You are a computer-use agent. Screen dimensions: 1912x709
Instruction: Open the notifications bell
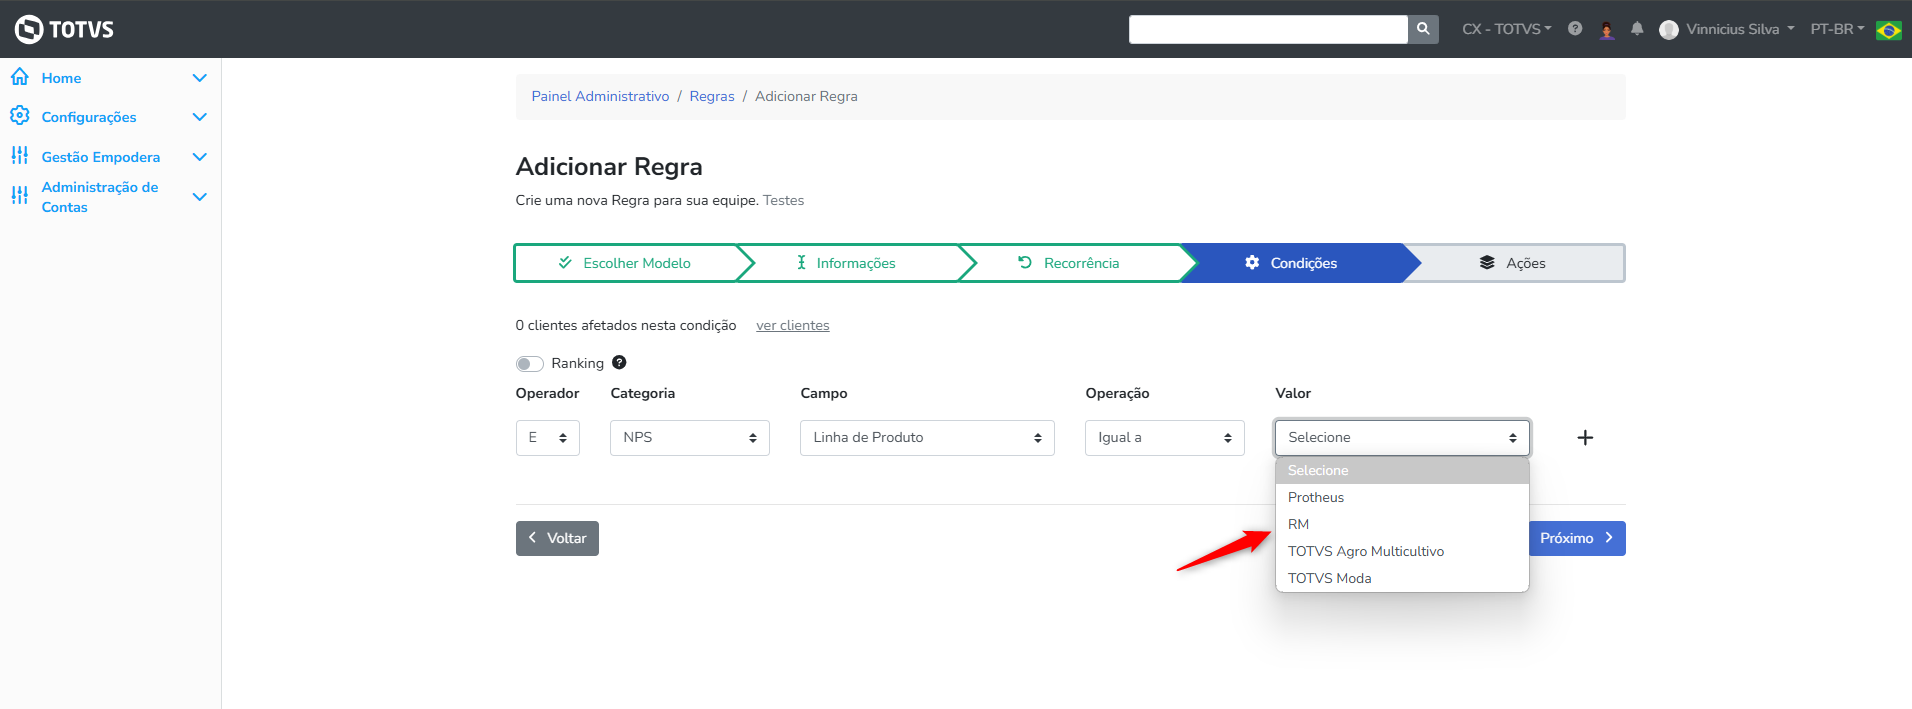point(1637,29)
